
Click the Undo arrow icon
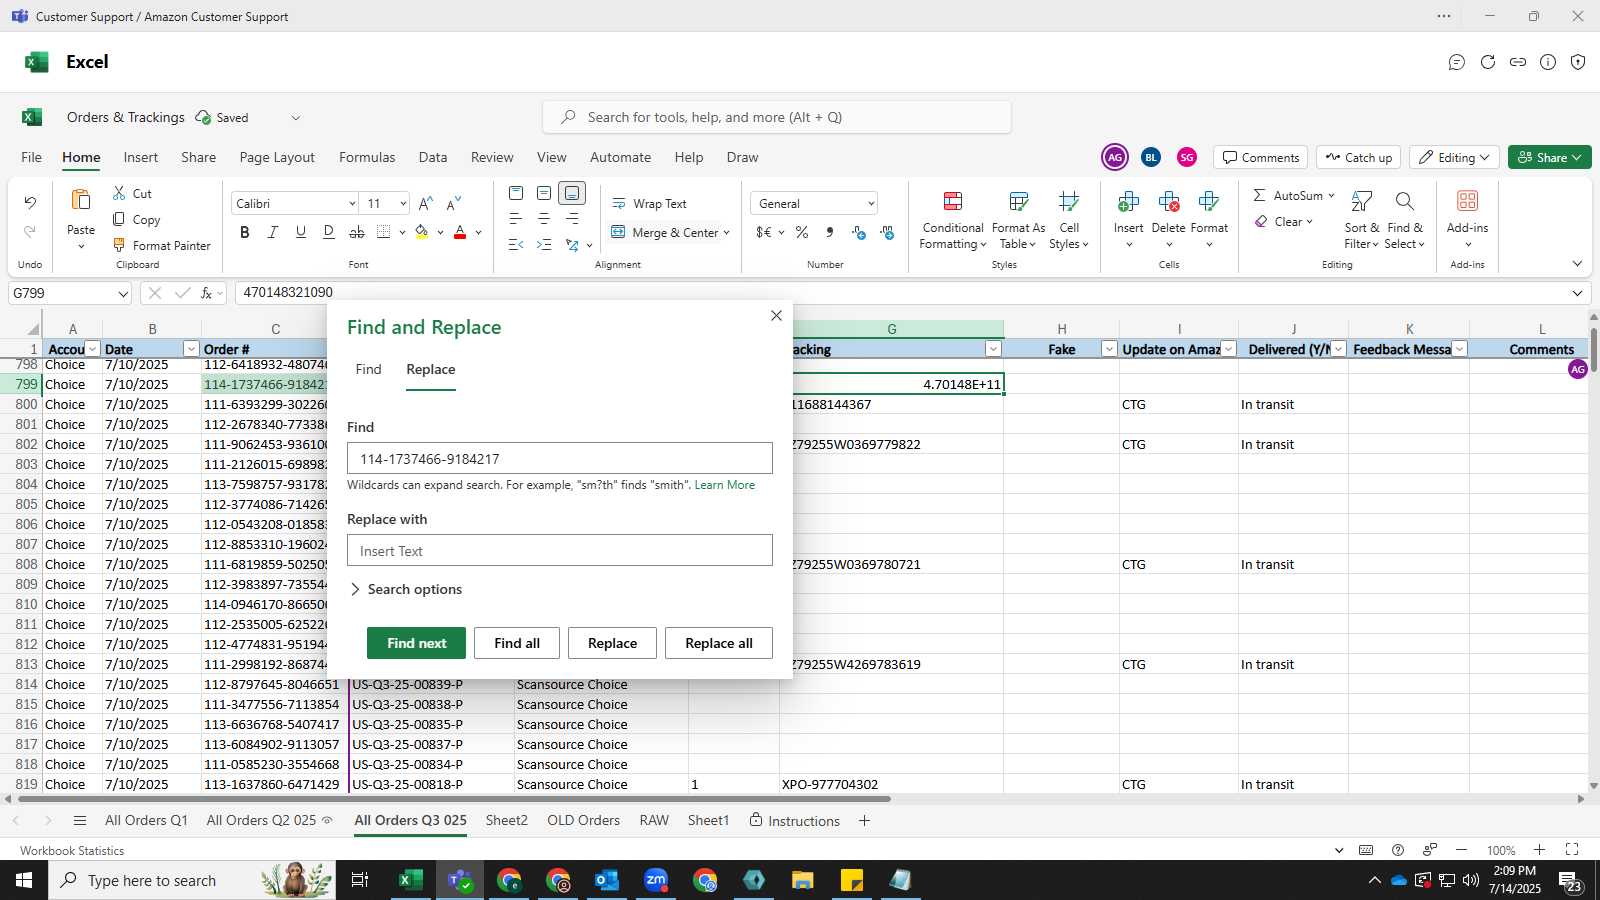pyautogui.click(x=30, y=203)
